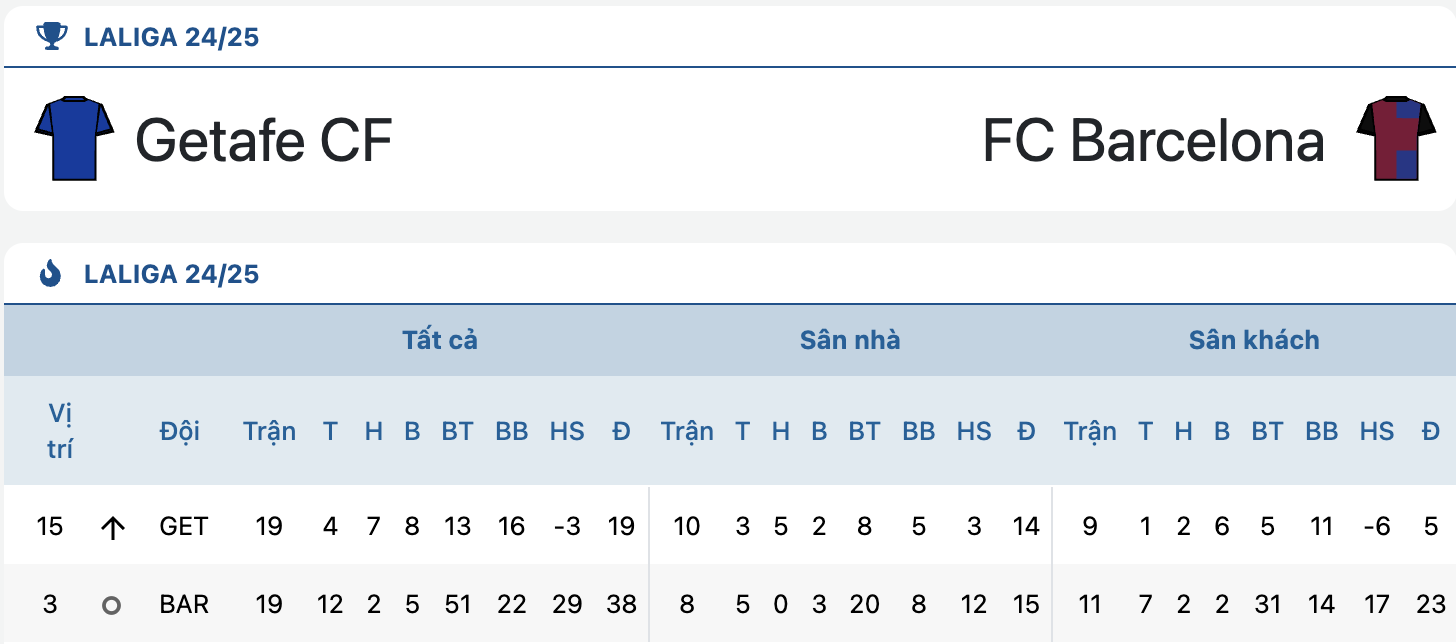Click the circle indicator next to BAR
1456x644 pixels.
click(x=112, y=605)
